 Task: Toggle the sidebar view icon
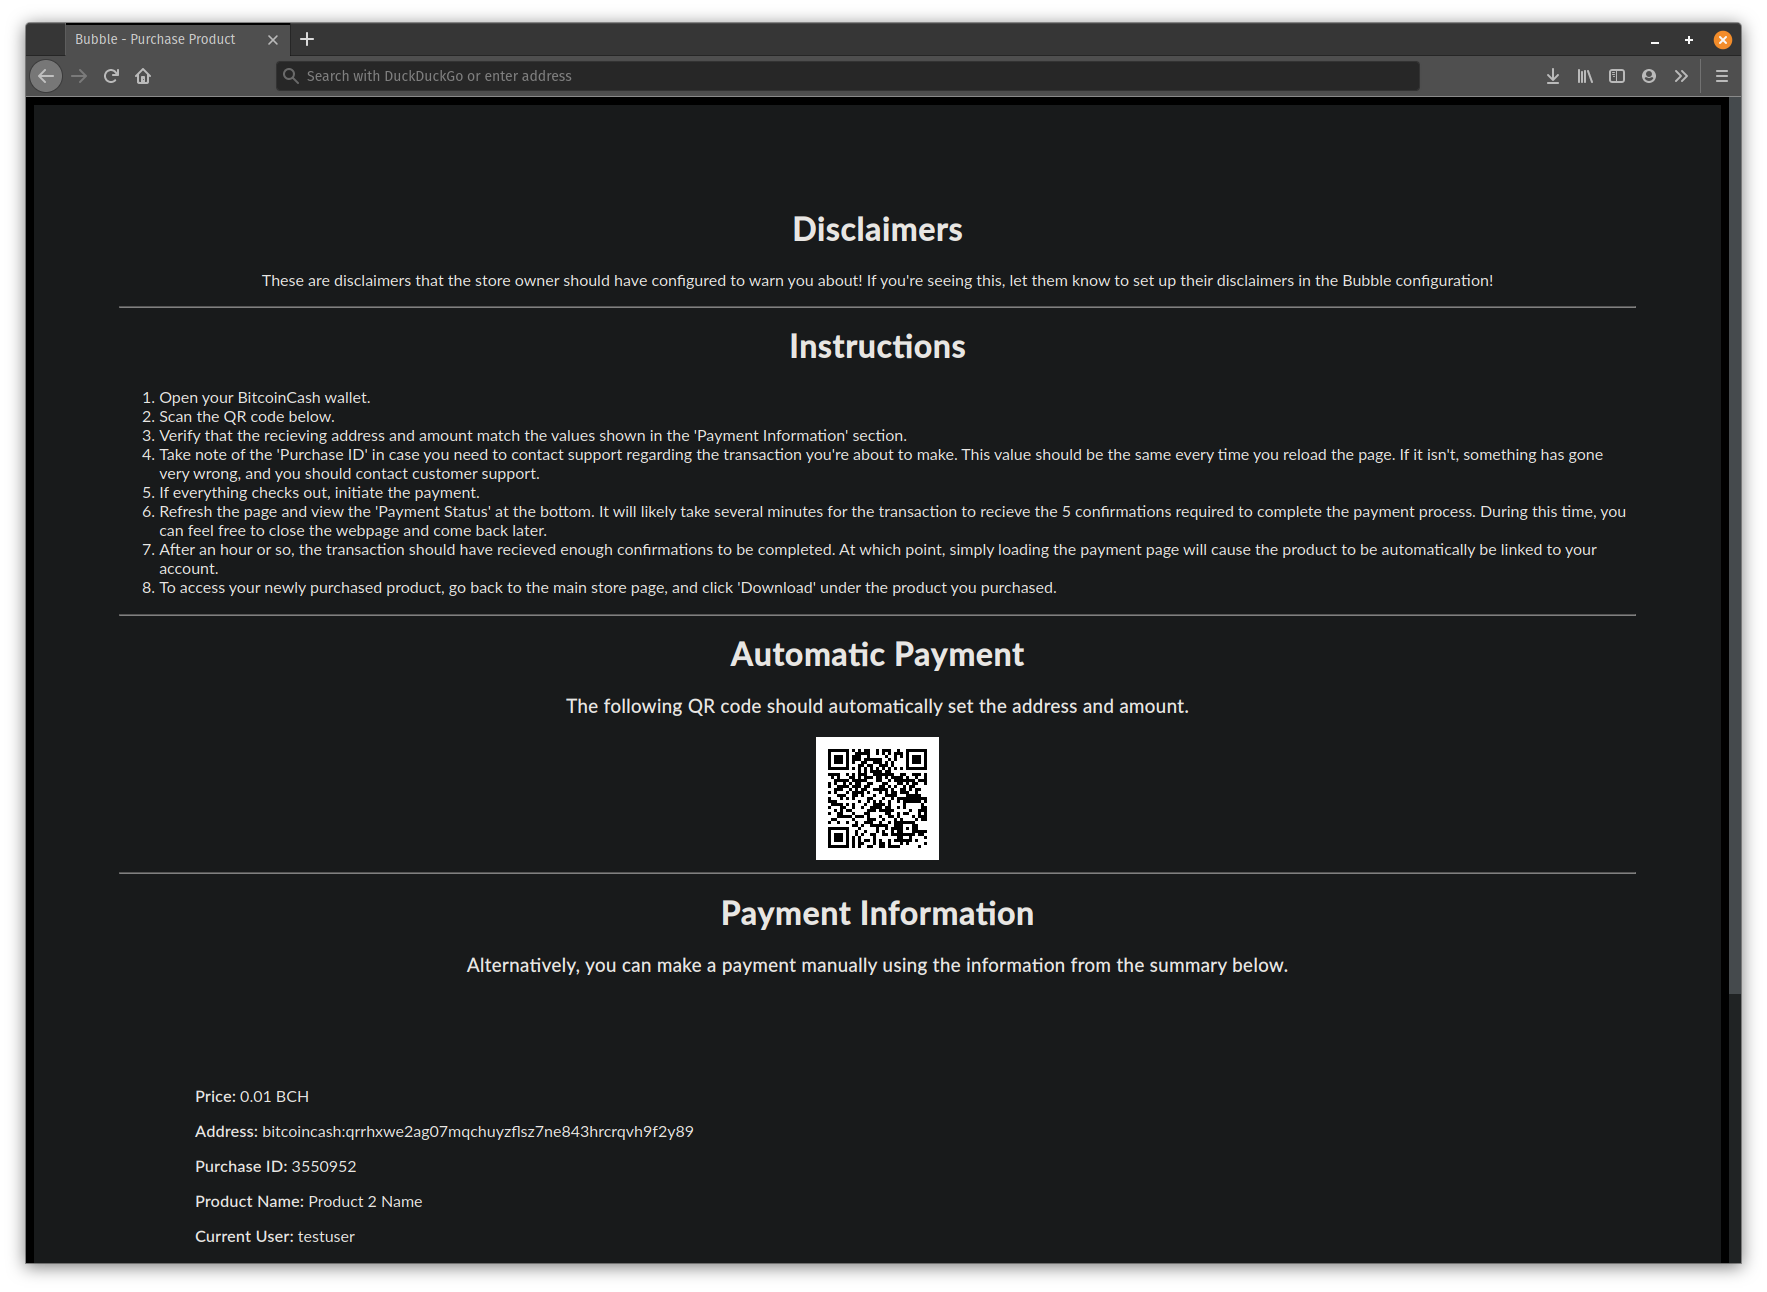pyautogui.click(x=1616, y=76)
